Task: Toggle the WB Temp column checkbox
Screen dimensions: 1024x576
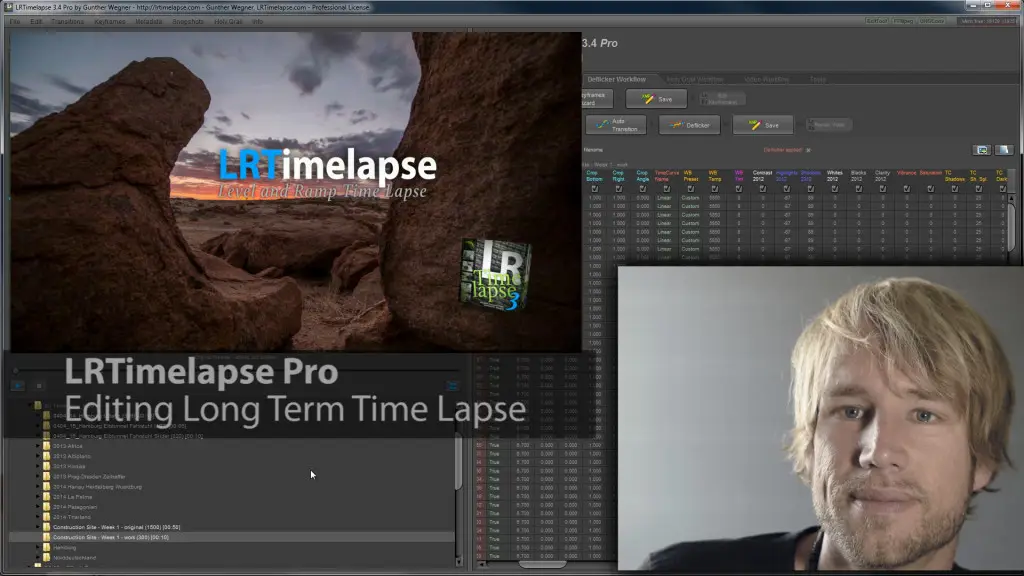Action: point(714,189)
